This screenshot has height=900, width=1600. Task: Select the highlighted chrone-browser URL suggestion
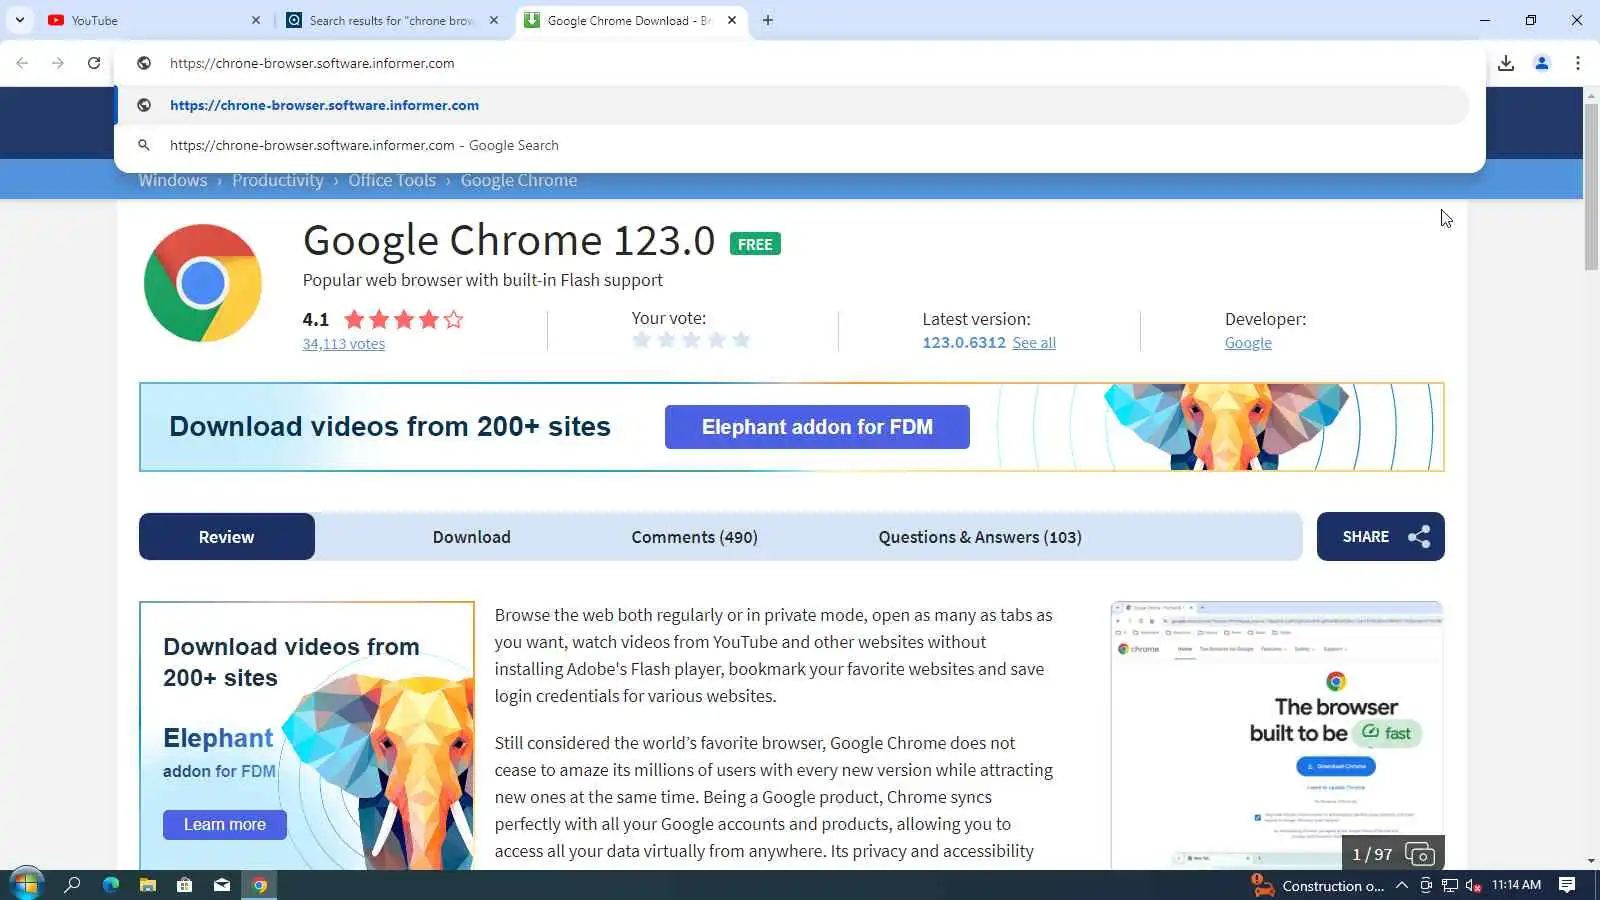pos(792,105)
